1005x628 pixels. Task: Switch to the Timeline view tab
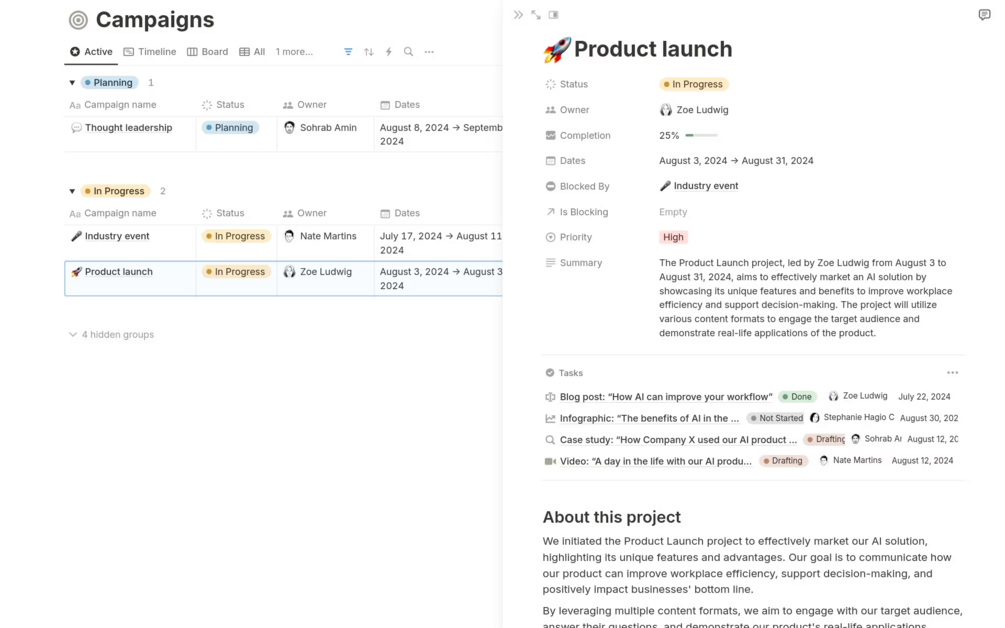tap(150, 52)
